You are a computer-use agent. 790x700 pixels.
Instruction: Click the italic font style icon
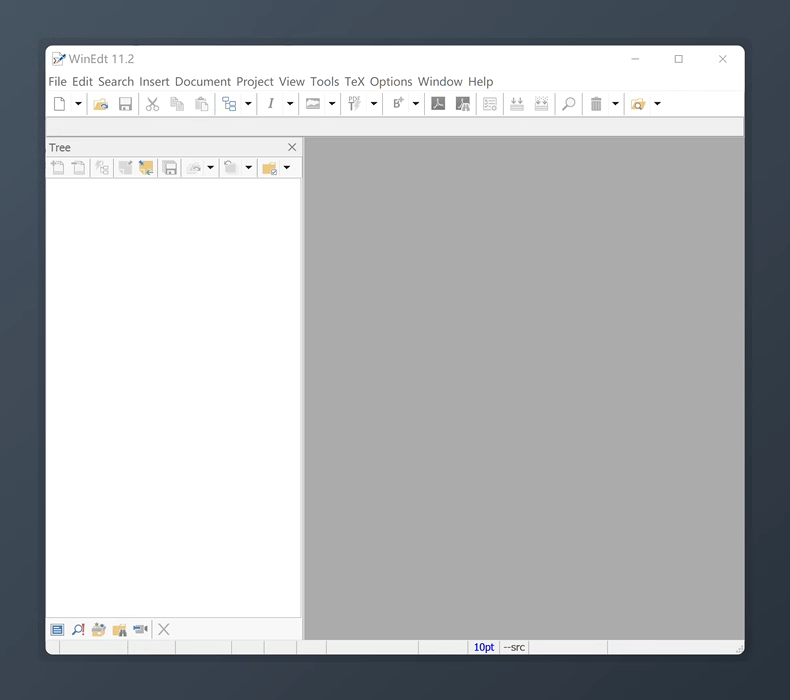[x=270, y=104]
